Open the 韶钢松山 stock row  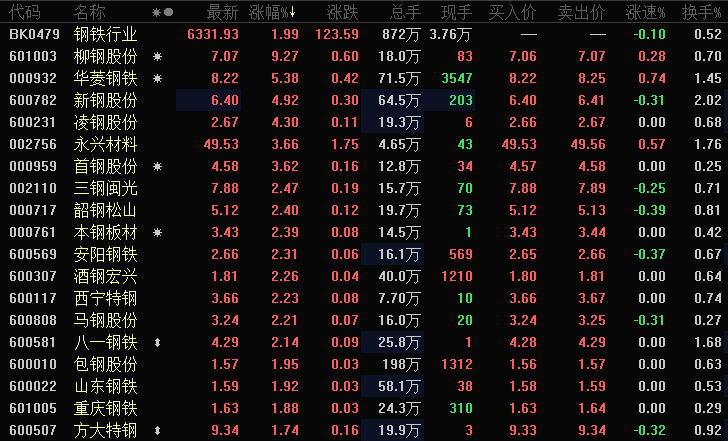click(364, 210)
